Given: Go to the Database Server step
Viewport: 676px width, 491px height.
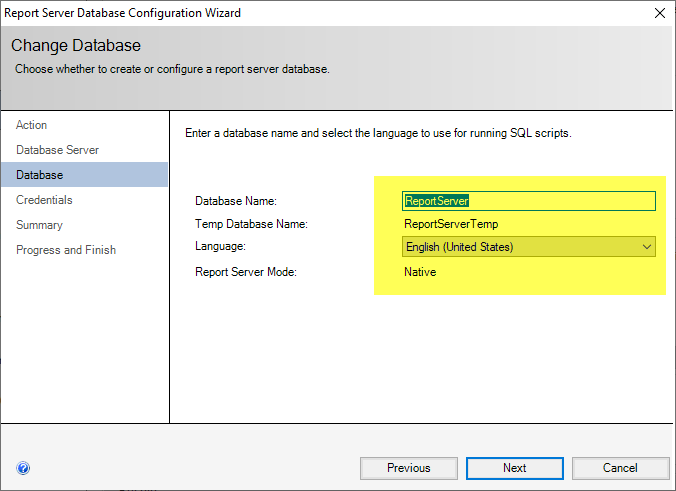Looking at the screenshot, I should click(x=57, y=150).
